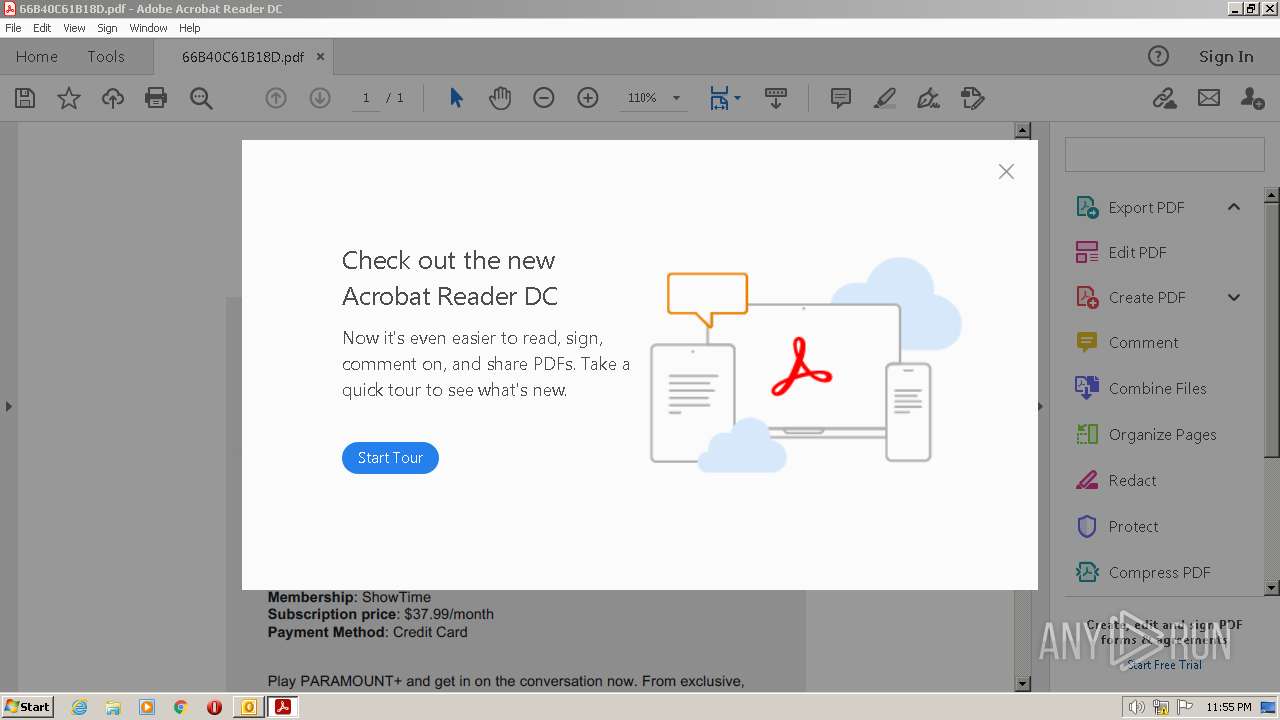Screen dimensions: 1280x720
Task: Print the document with printer icon
Action: click(x=156, y=98)
